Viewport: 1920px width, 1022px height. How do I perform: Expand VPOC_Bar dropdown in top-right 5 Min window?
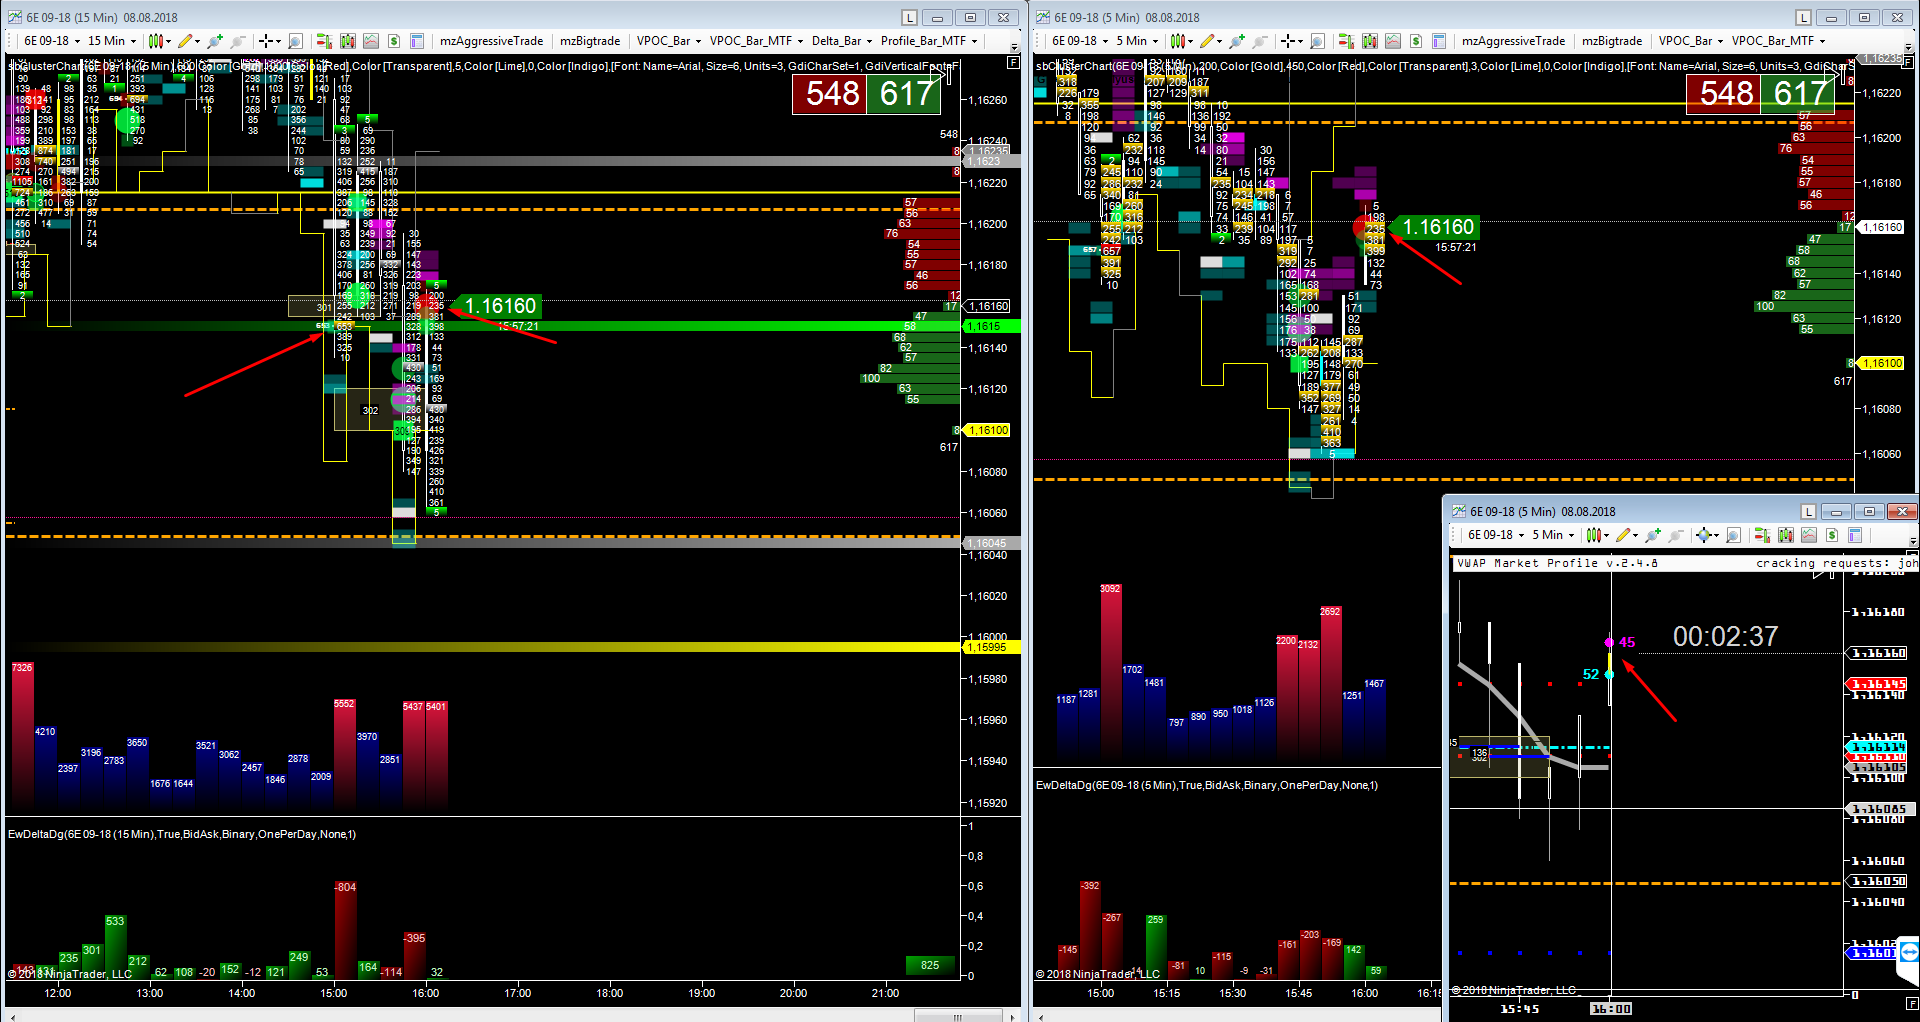[x=1691, y=41]
